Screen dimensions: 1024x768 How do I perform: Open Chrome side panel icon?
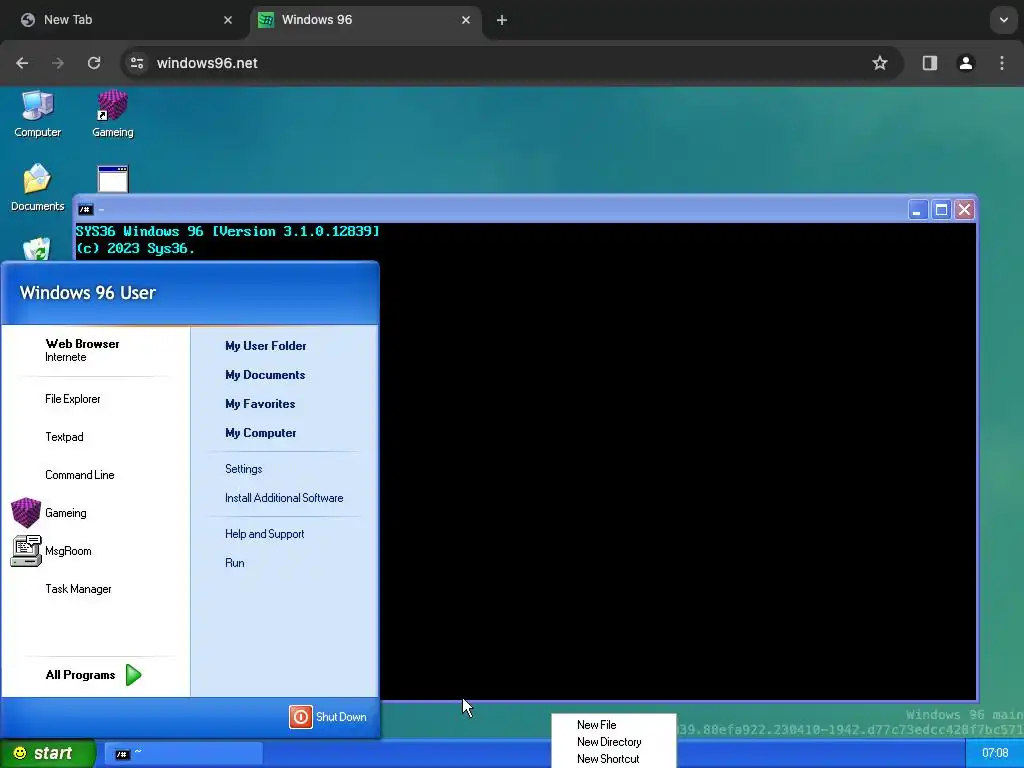(929, 63)
